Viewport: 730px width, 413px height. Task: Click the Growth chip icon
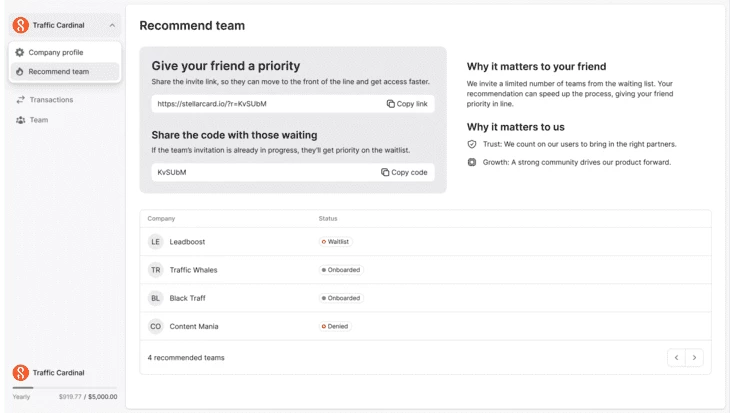472,162
